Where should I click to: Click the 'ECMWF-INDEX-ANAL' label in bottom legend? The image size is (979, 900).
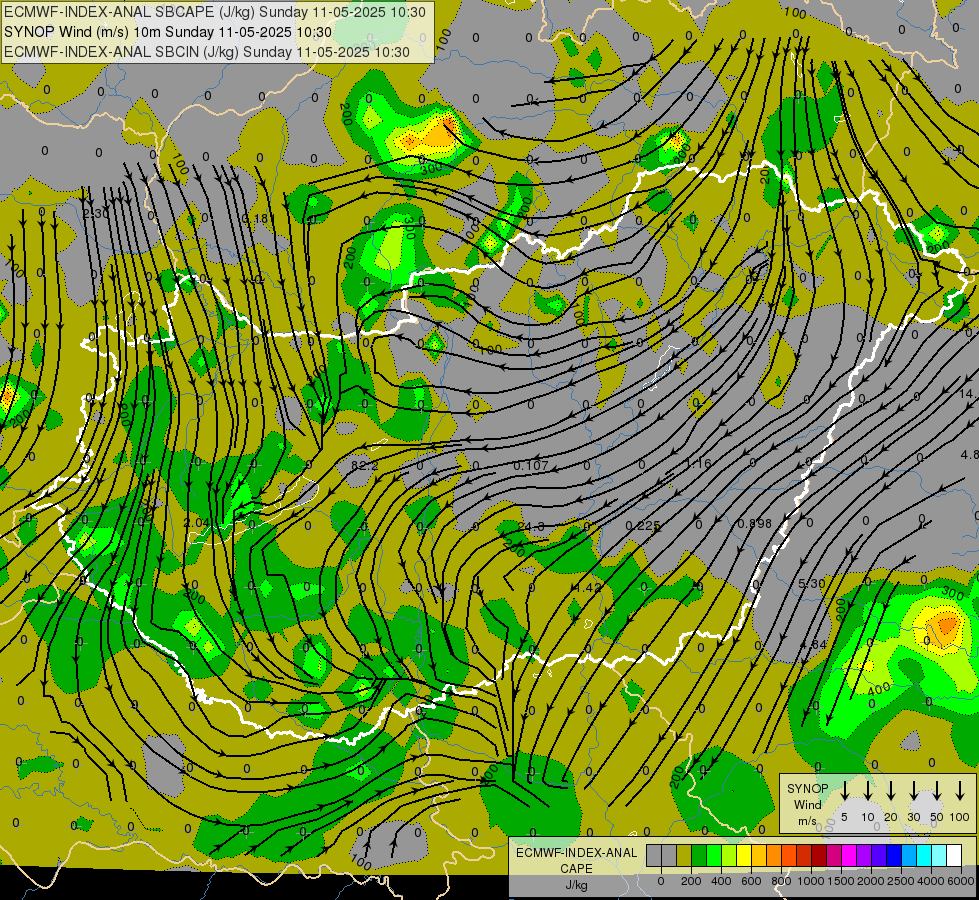(x=576, y=853)
